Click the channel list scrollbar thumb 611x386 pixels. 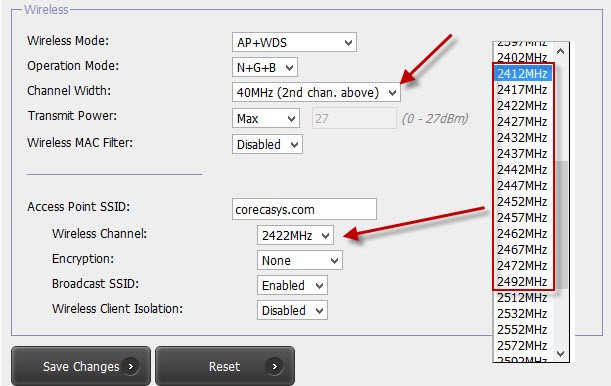(x=562, y=225)
